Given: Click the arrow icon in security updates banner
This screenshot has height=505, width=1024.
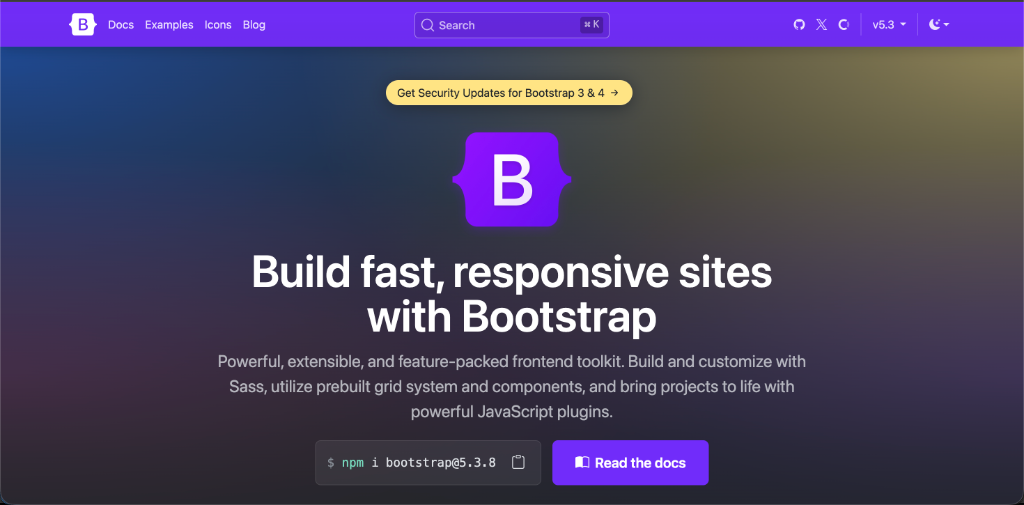Looking at the screenshot, I should pyautogui.click(x=615, y=93).
